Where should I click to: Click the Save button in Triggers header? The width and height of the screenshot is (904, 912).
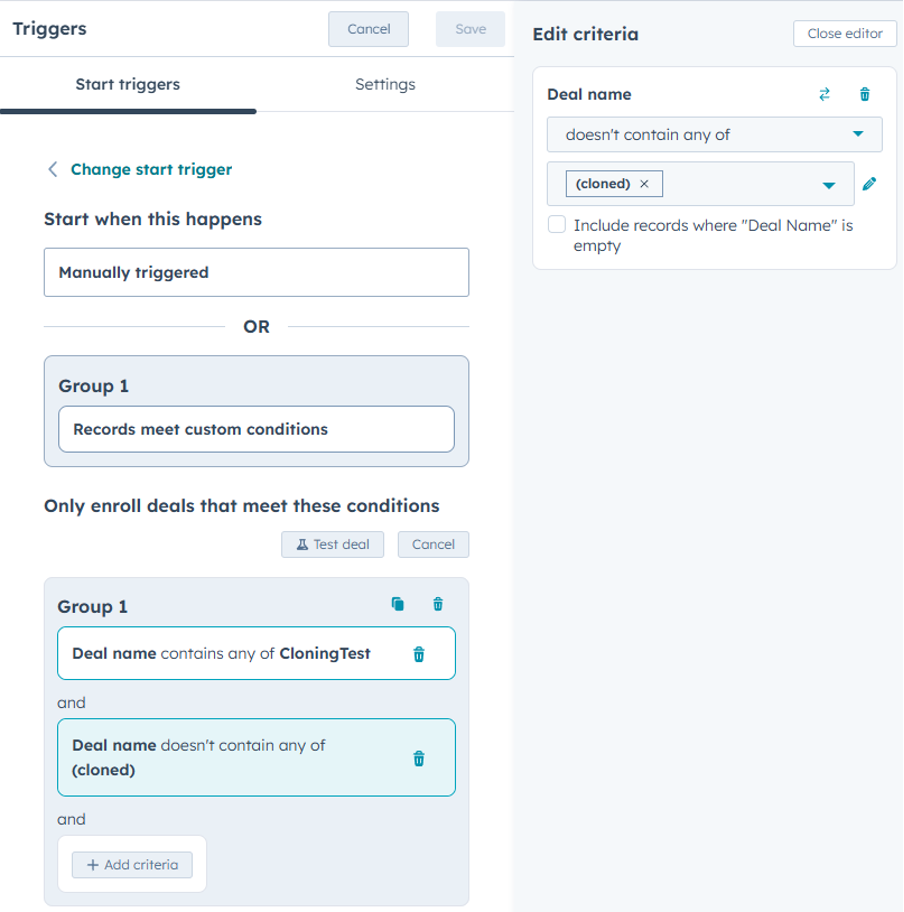point(470,29)
